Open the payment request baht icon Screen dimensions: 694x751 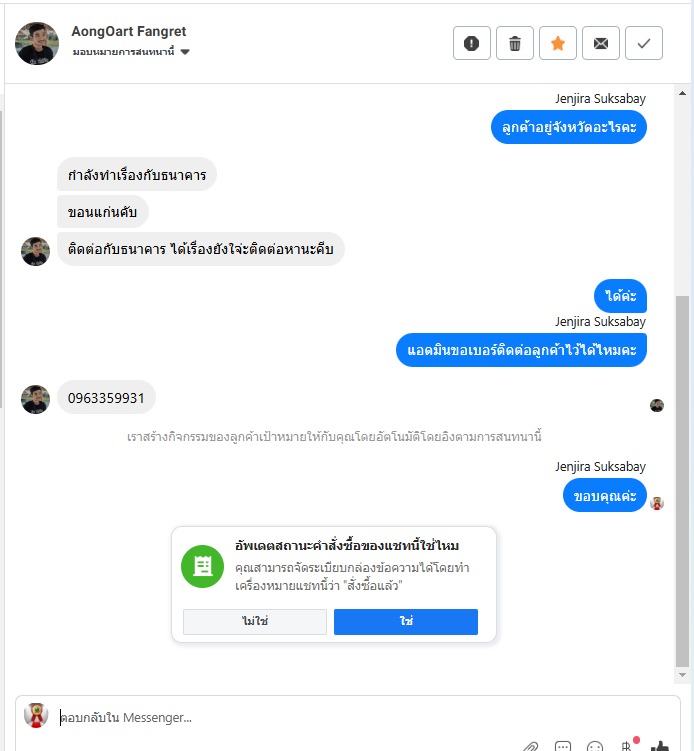point(626,745)
